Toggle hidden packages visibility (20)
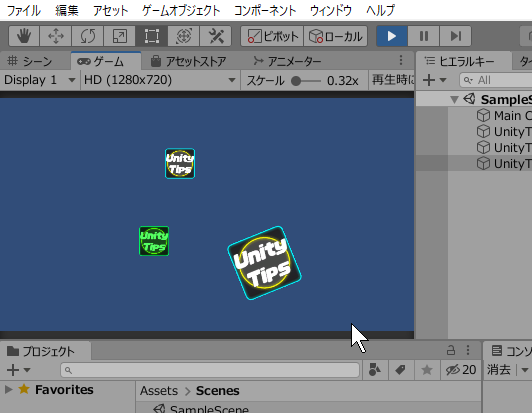This screenshot has height=413, width=532. click(460, 370)
